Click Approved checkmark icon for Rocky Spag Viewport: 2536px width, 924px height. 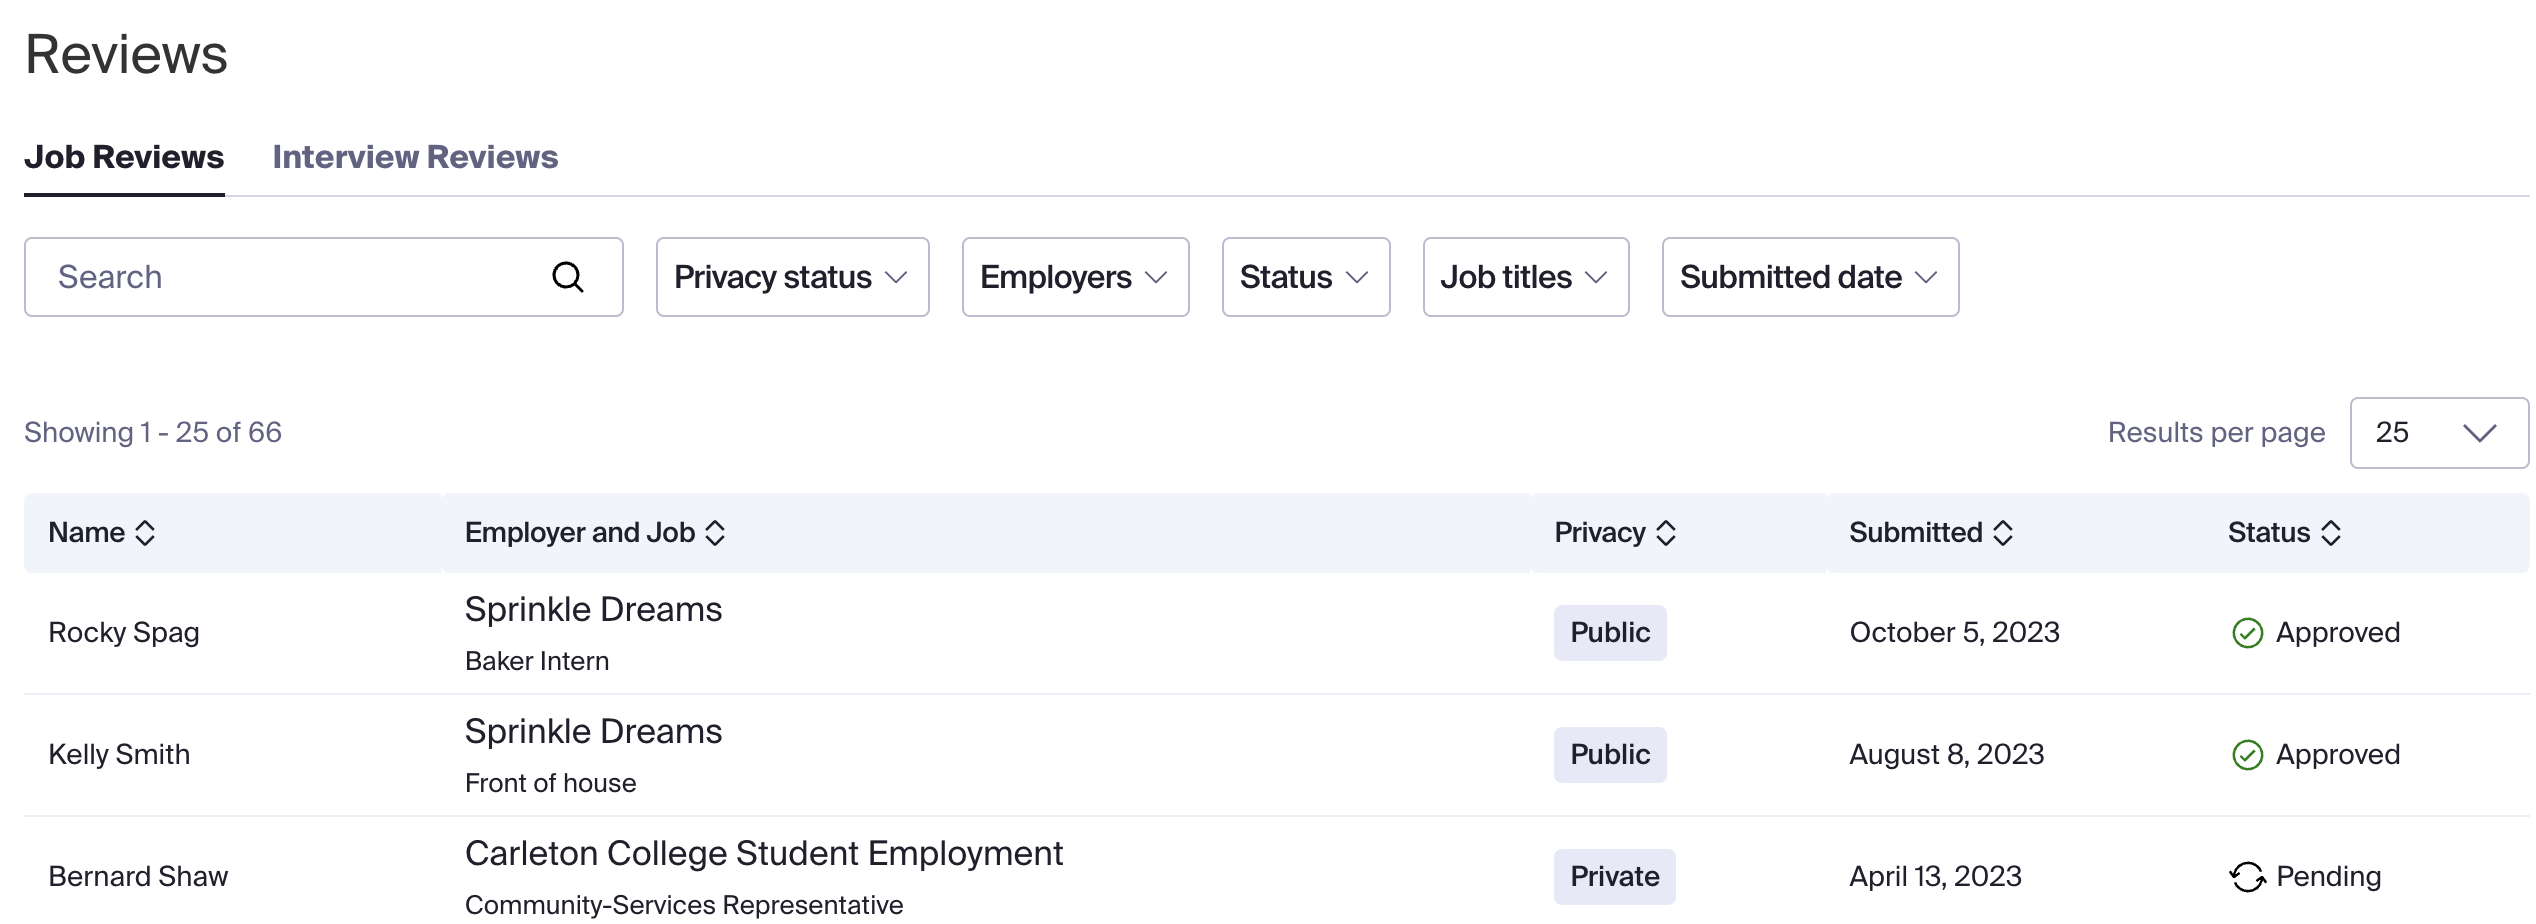click(2247, 633)
